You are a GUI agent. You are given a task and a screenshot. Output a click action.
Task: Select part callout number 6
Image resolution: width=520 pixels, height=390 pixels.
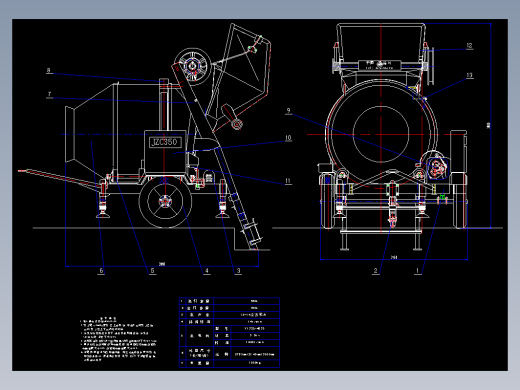pyautogui.click(x=101, y=271)
